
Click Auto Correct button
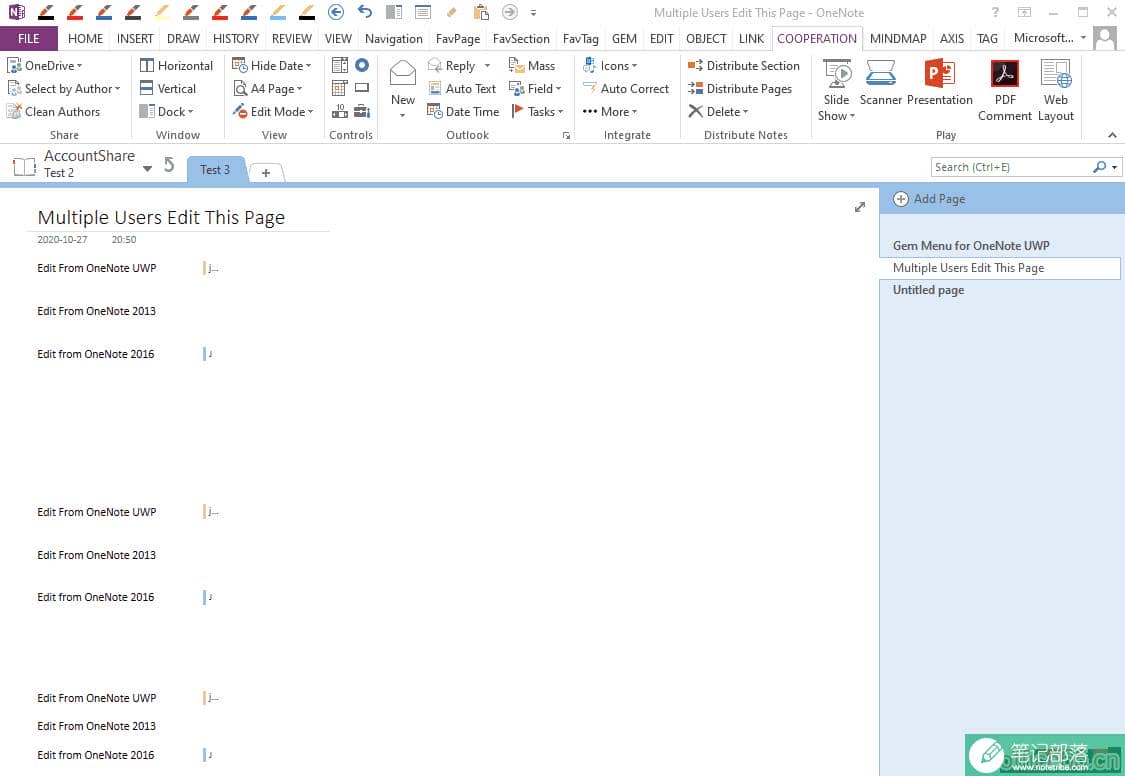tap(626, 88)
